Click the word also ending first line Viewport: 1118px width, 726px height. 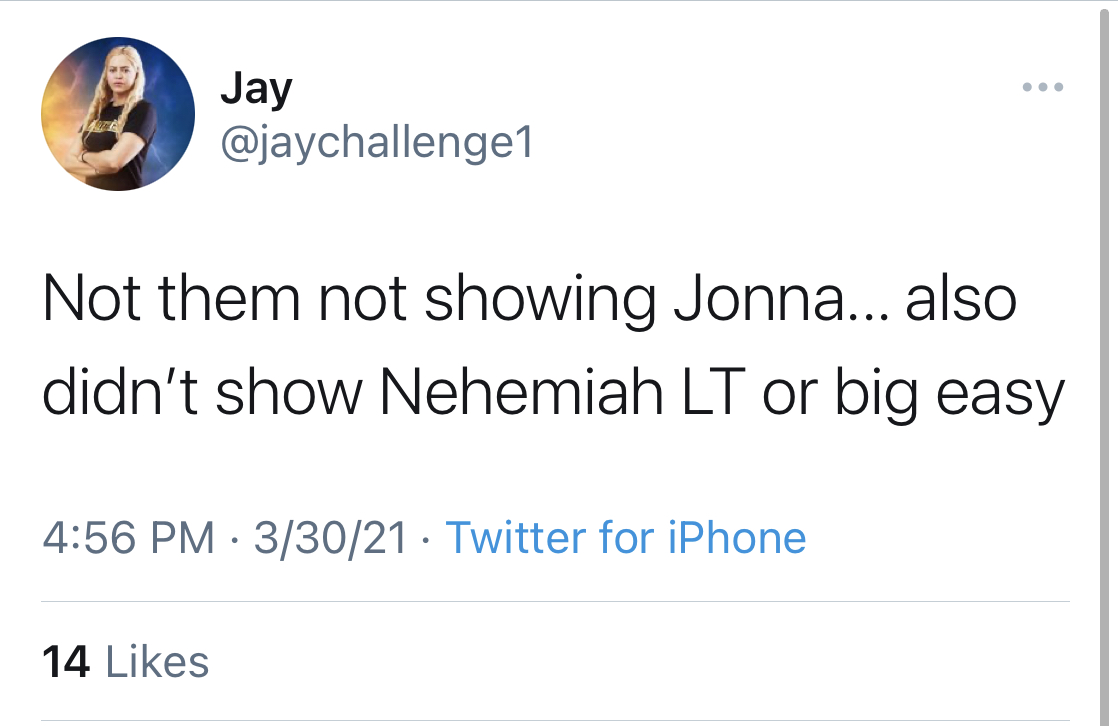tap(960, 299)
